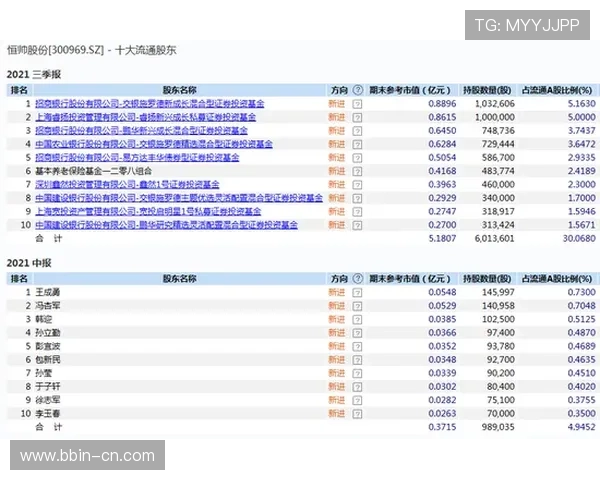The height and width of the screenshot is (480, 600).
Task: Click 占流通A股比例(%) header in 2021三季报 table
Action: click(557, 90)
